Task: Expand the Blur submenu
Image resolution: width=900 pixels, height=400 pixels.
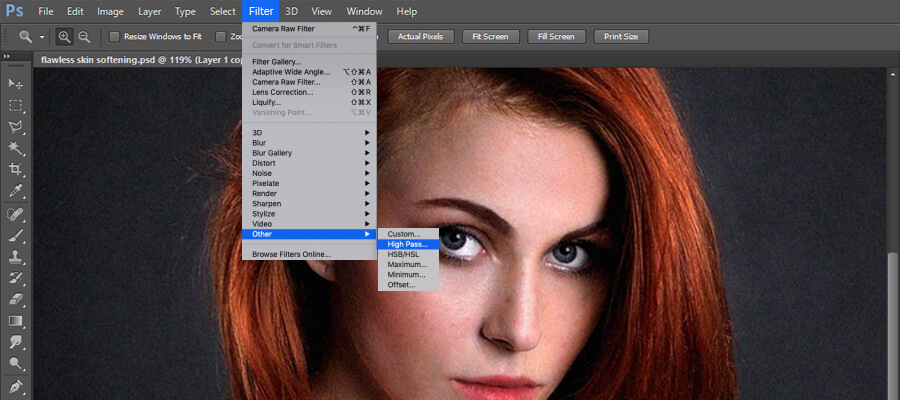Action: coord(309,143)
